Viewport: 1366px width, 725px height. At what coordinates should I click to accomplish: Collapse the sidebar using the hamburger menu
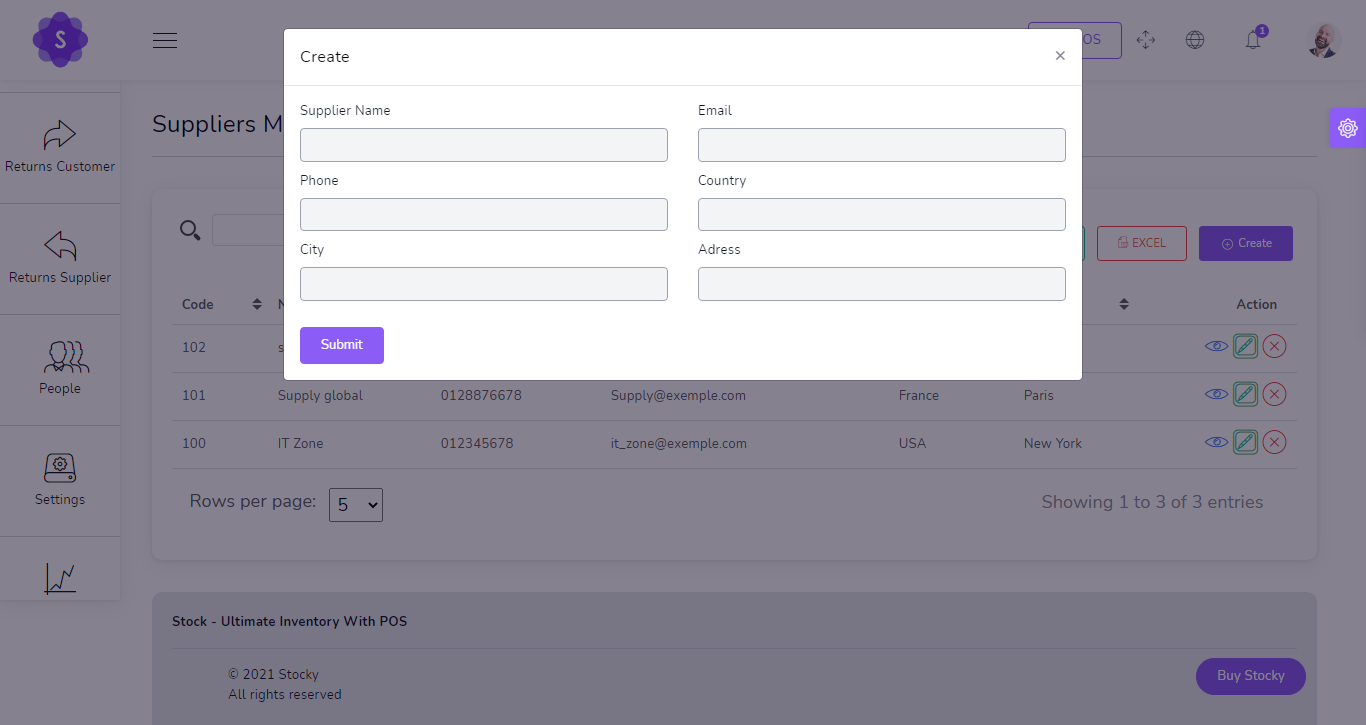pos(165,40)
